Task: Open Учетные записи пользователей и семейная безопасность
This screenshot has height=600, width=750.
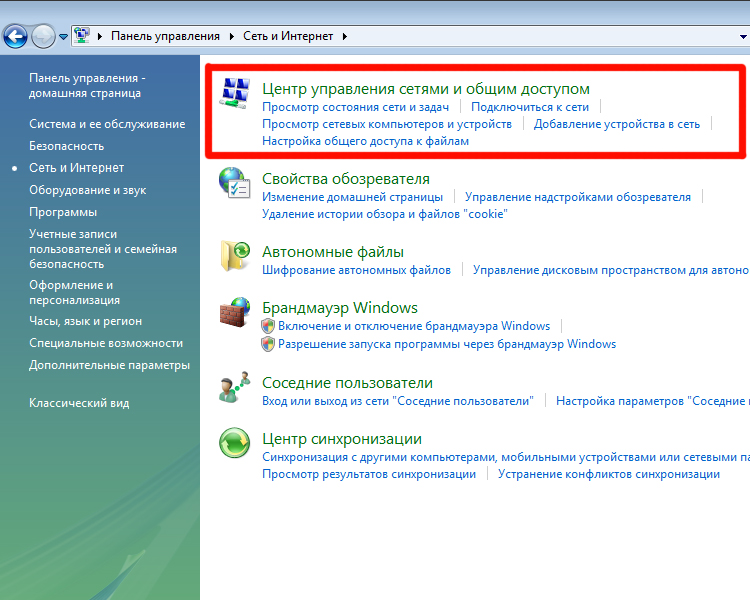Action: pos(103,249)
